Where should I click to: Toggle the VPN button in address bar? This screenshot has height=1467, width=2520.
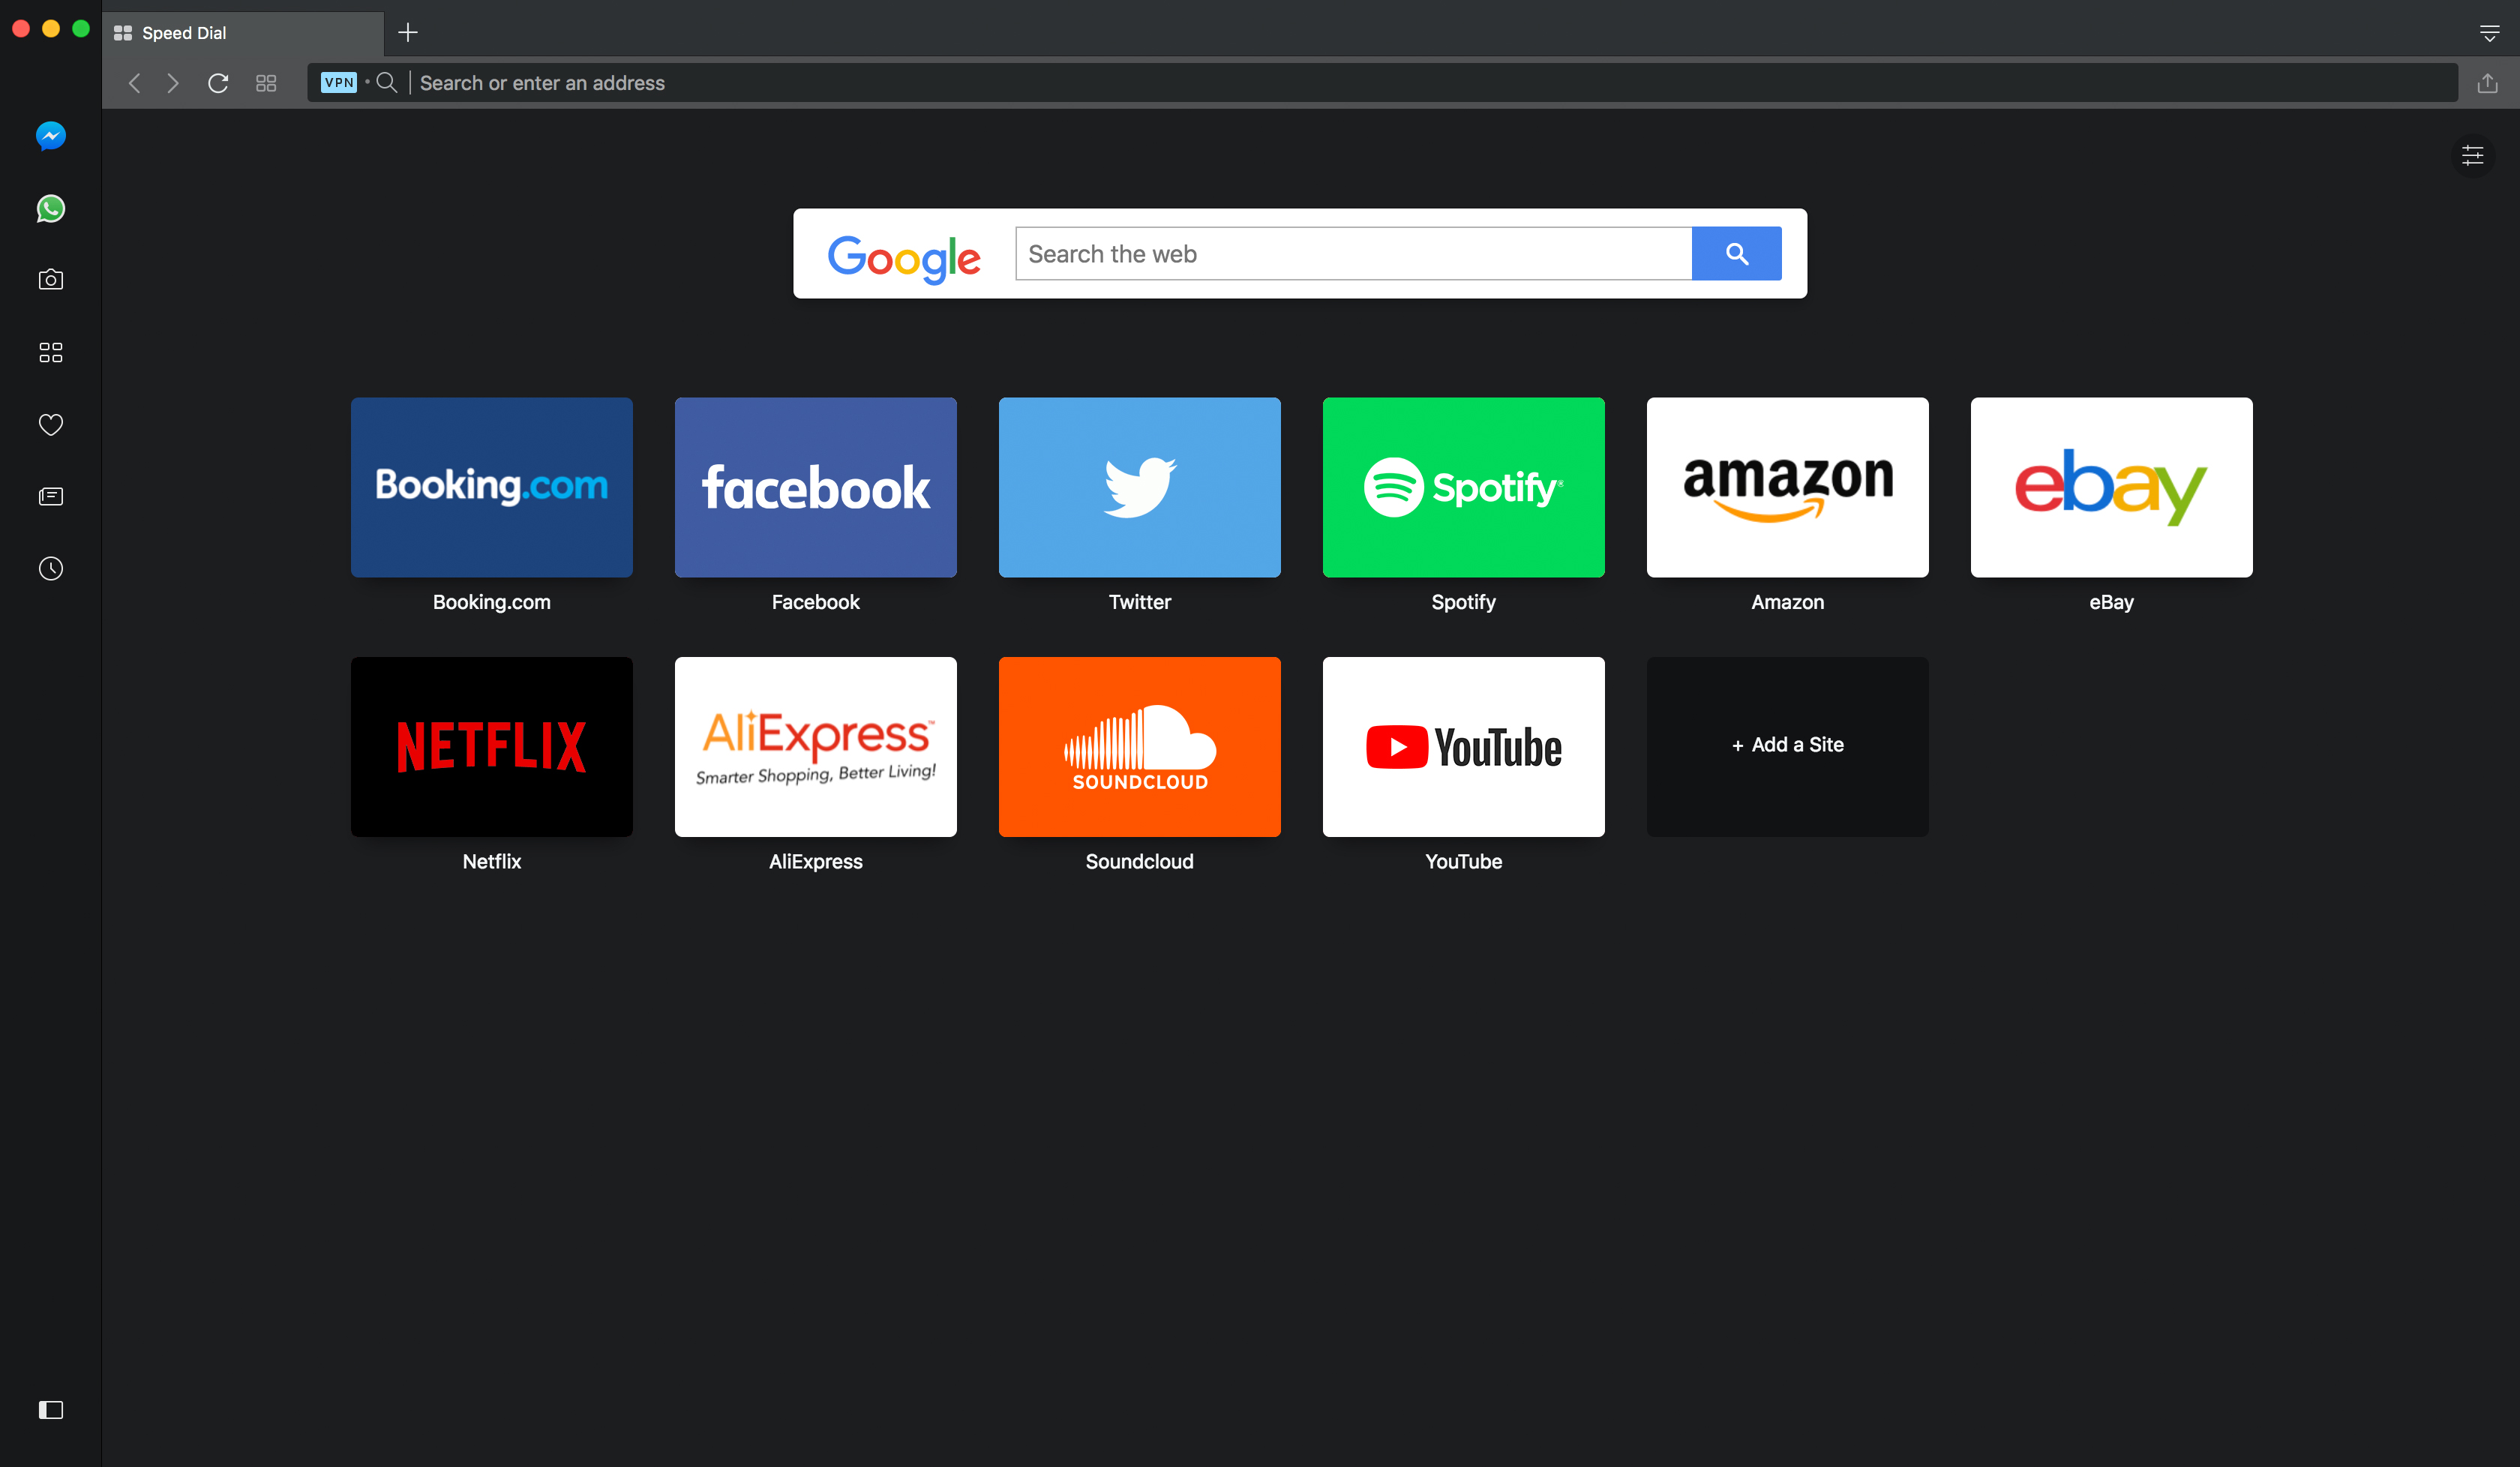pyautogui.click(x=340, y=82)
